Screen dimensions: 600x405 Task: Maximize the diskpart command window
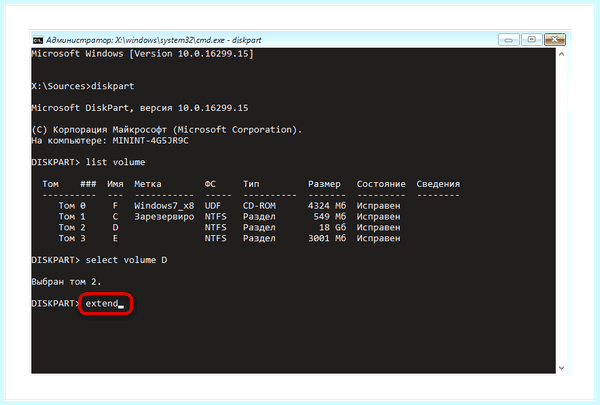coord(532,39)
